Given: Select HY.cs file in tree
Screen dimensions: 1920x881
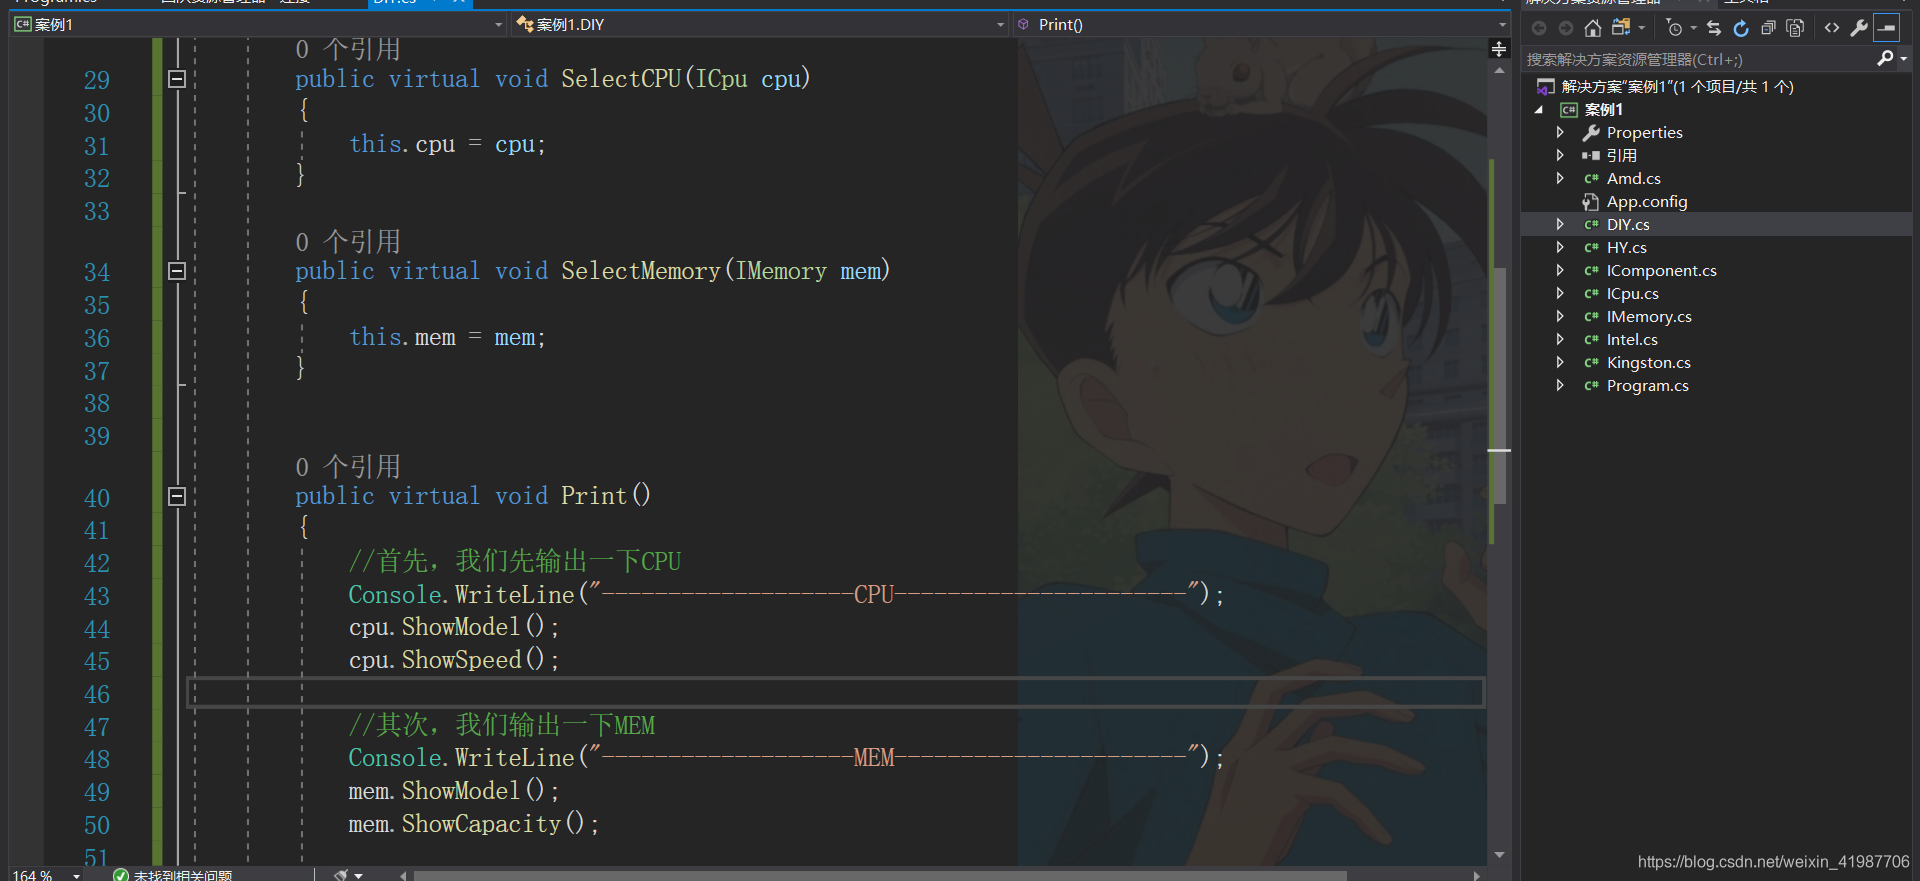Looking at the screenshot, I should [1626, 247].
